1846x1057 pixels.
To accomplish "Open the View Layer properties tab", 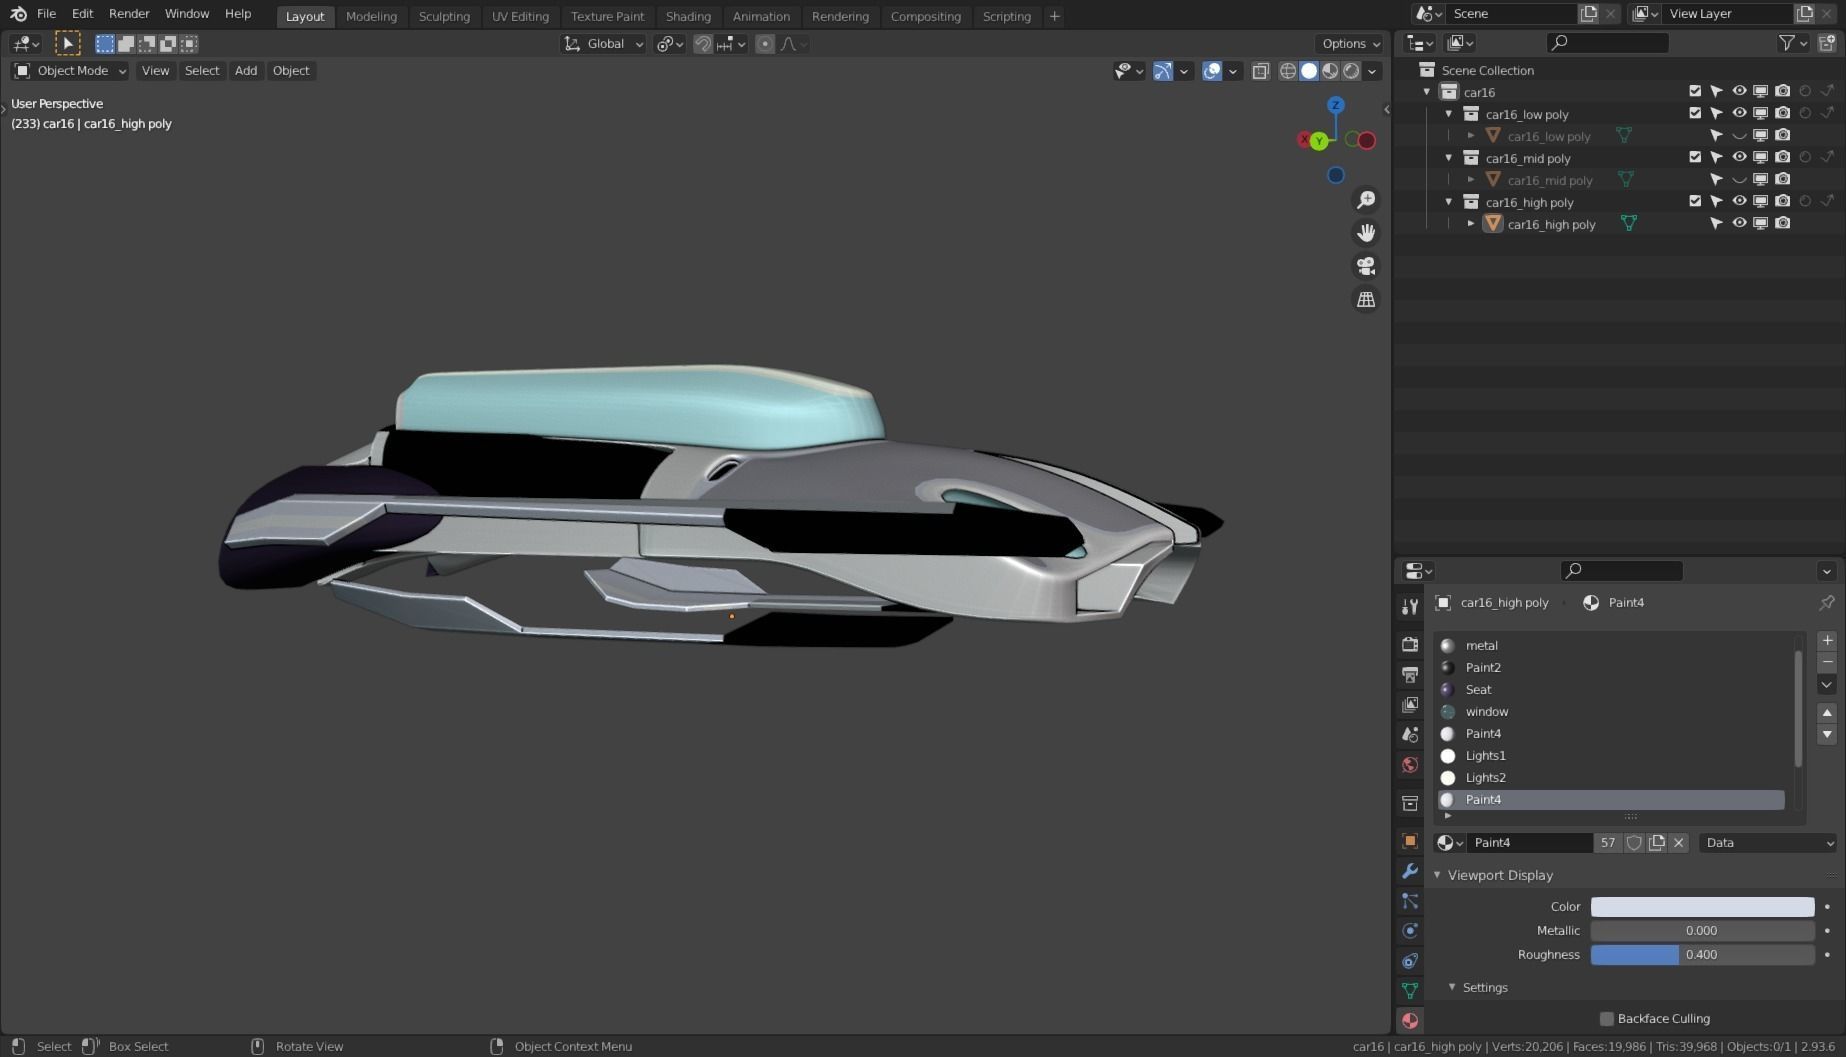I will pyautogui.click(x=1410, y=704).
